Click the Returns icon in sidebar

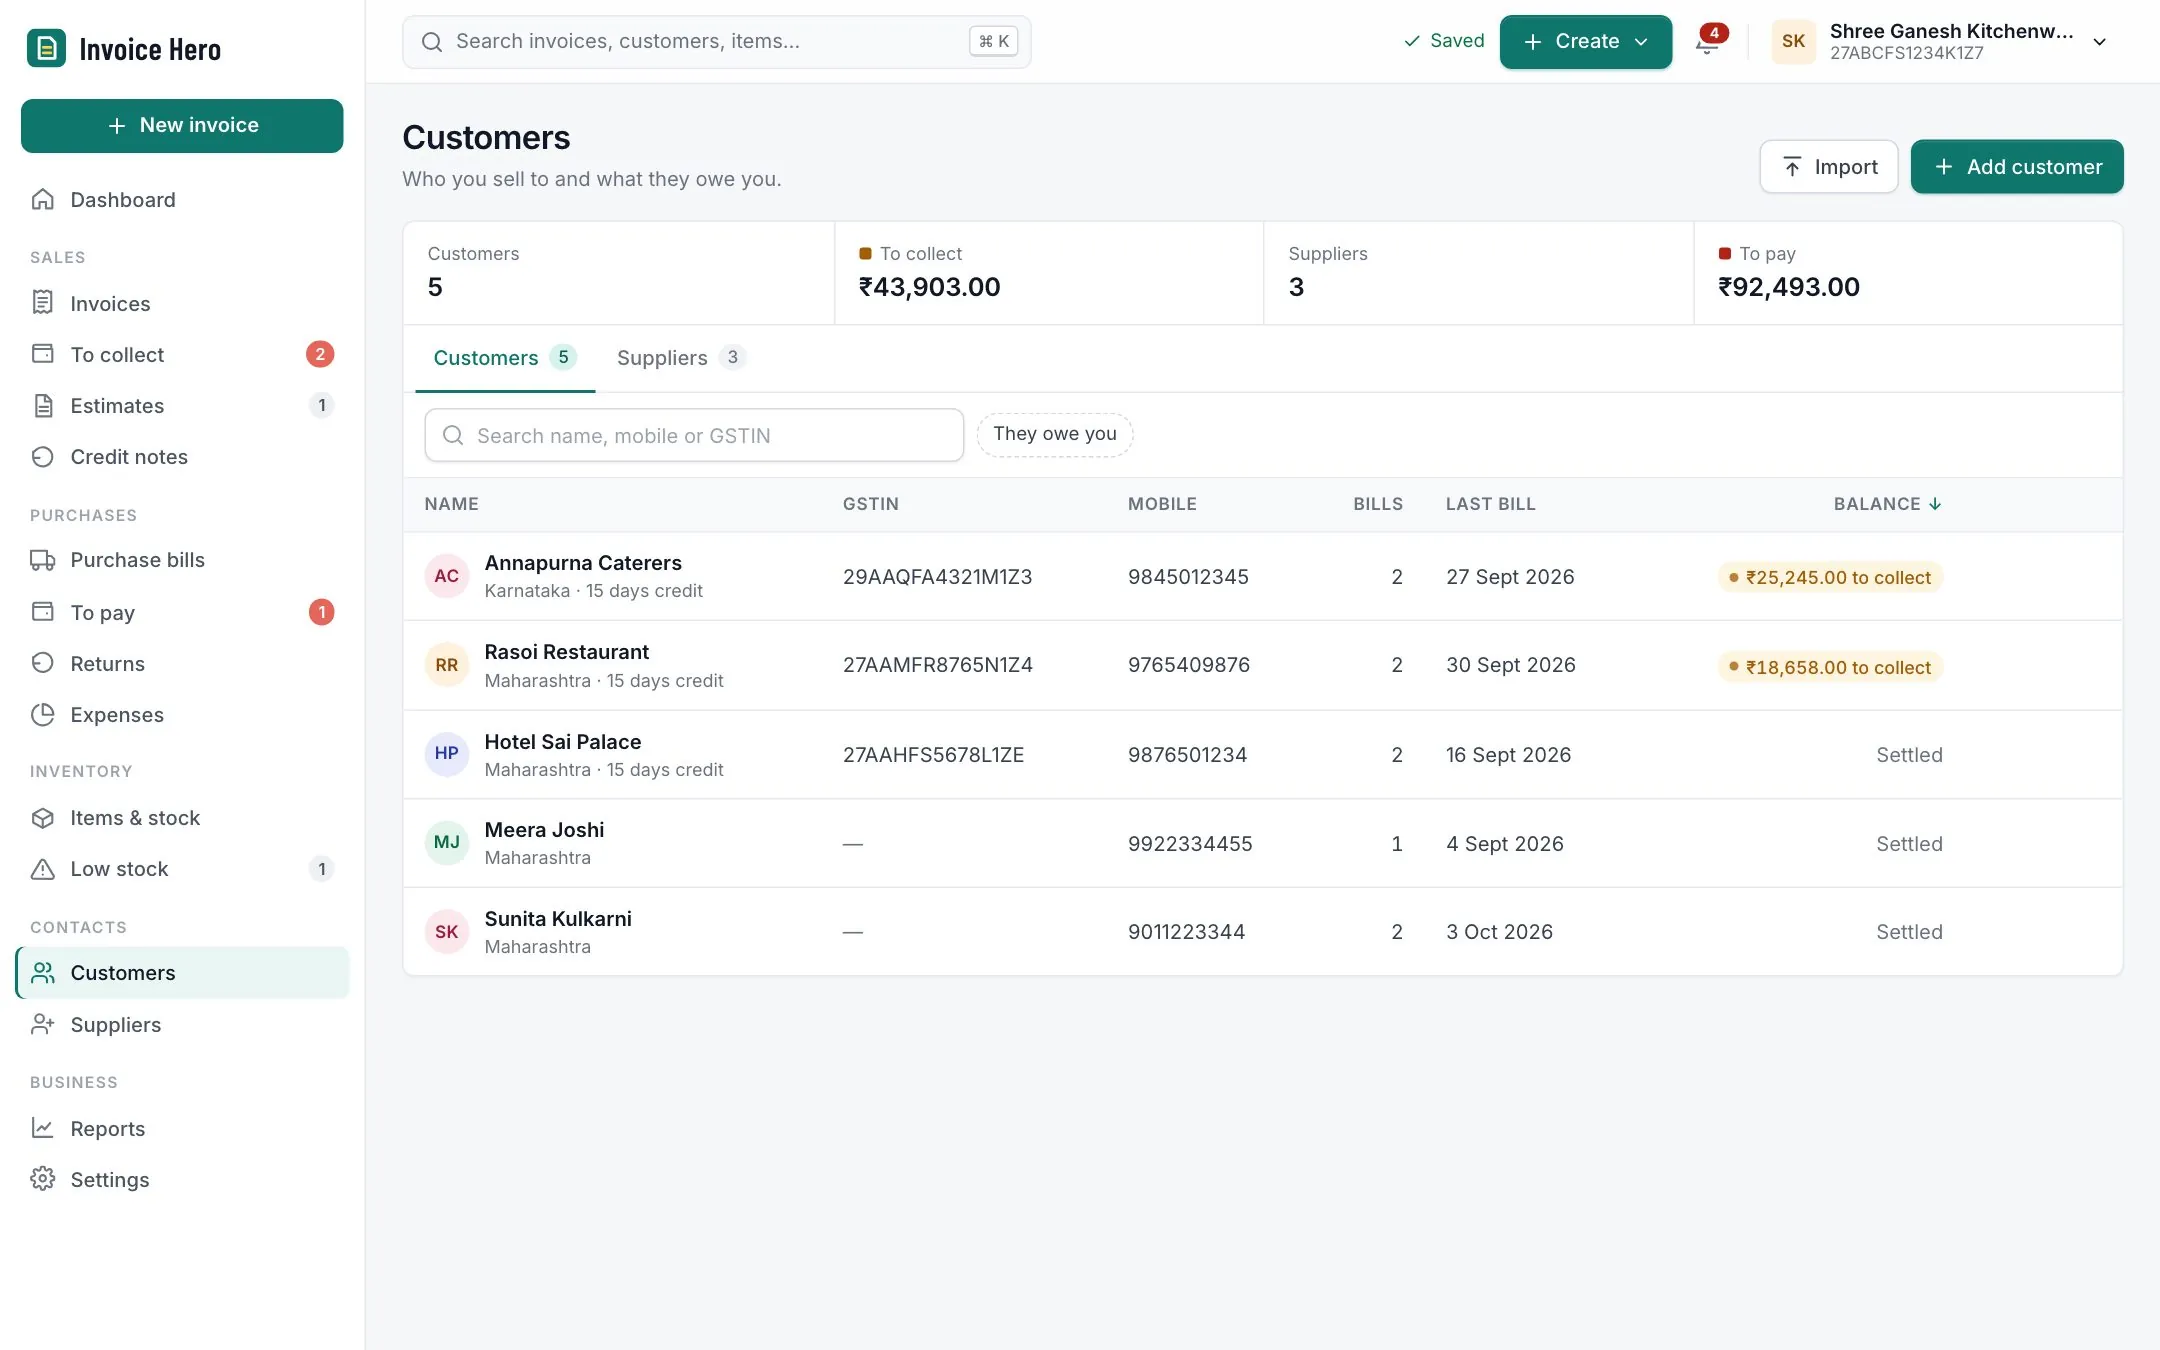[43, 663]
